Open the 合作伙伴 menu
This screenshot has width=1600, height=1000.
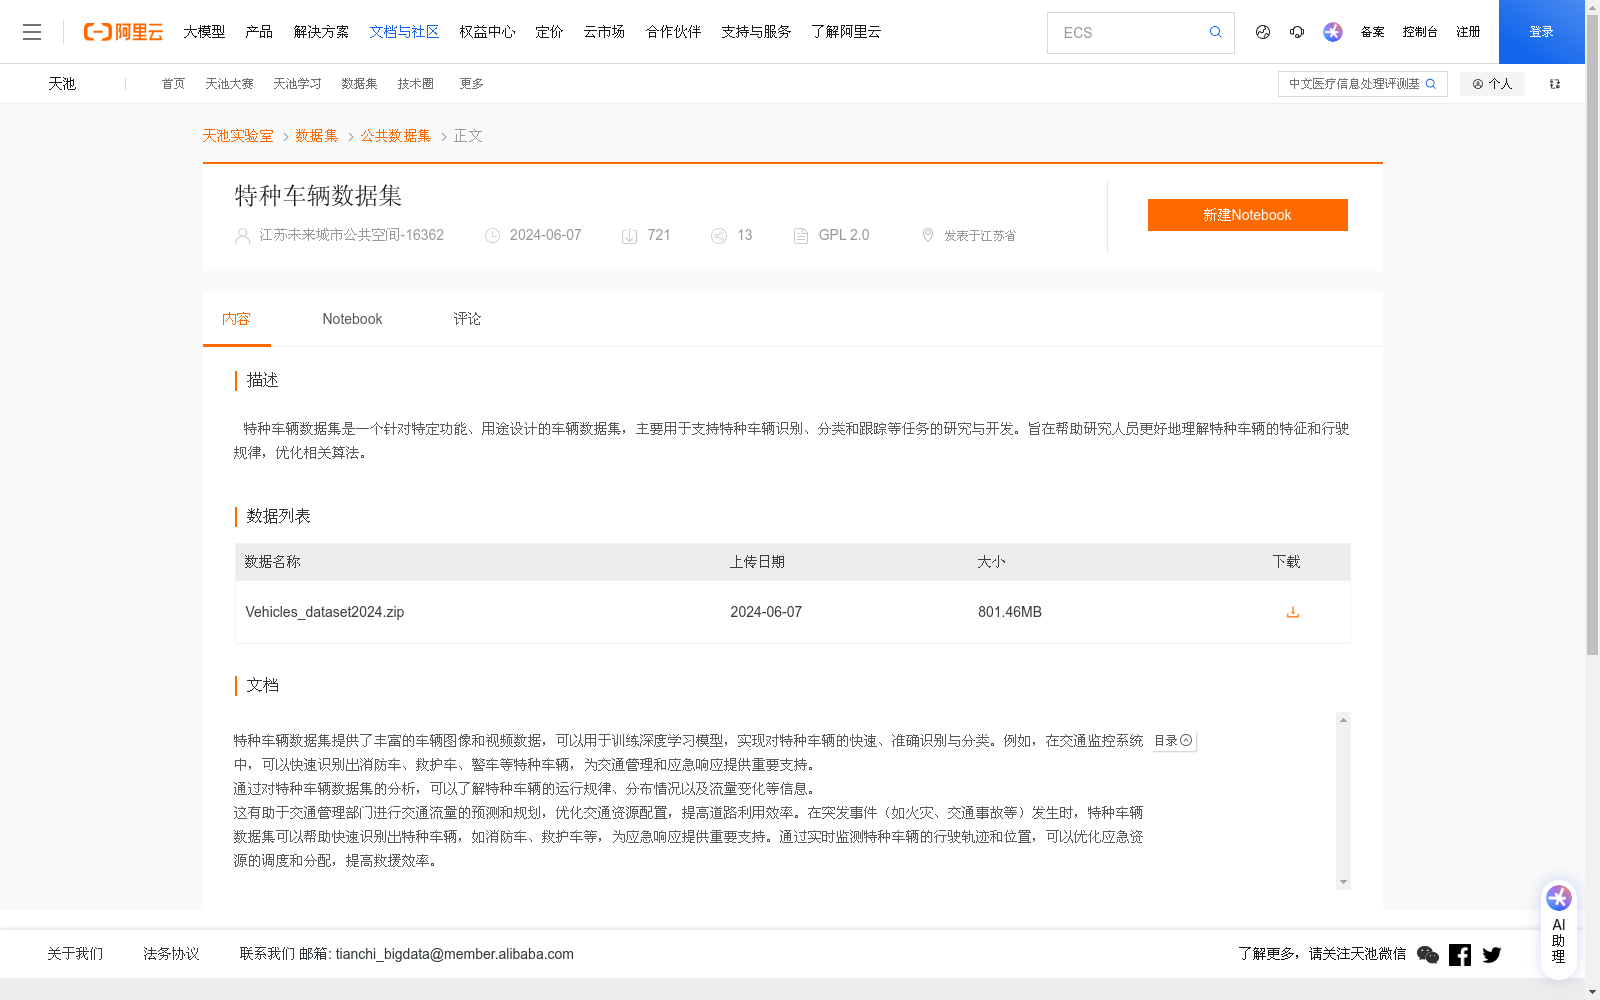[673, 32]
